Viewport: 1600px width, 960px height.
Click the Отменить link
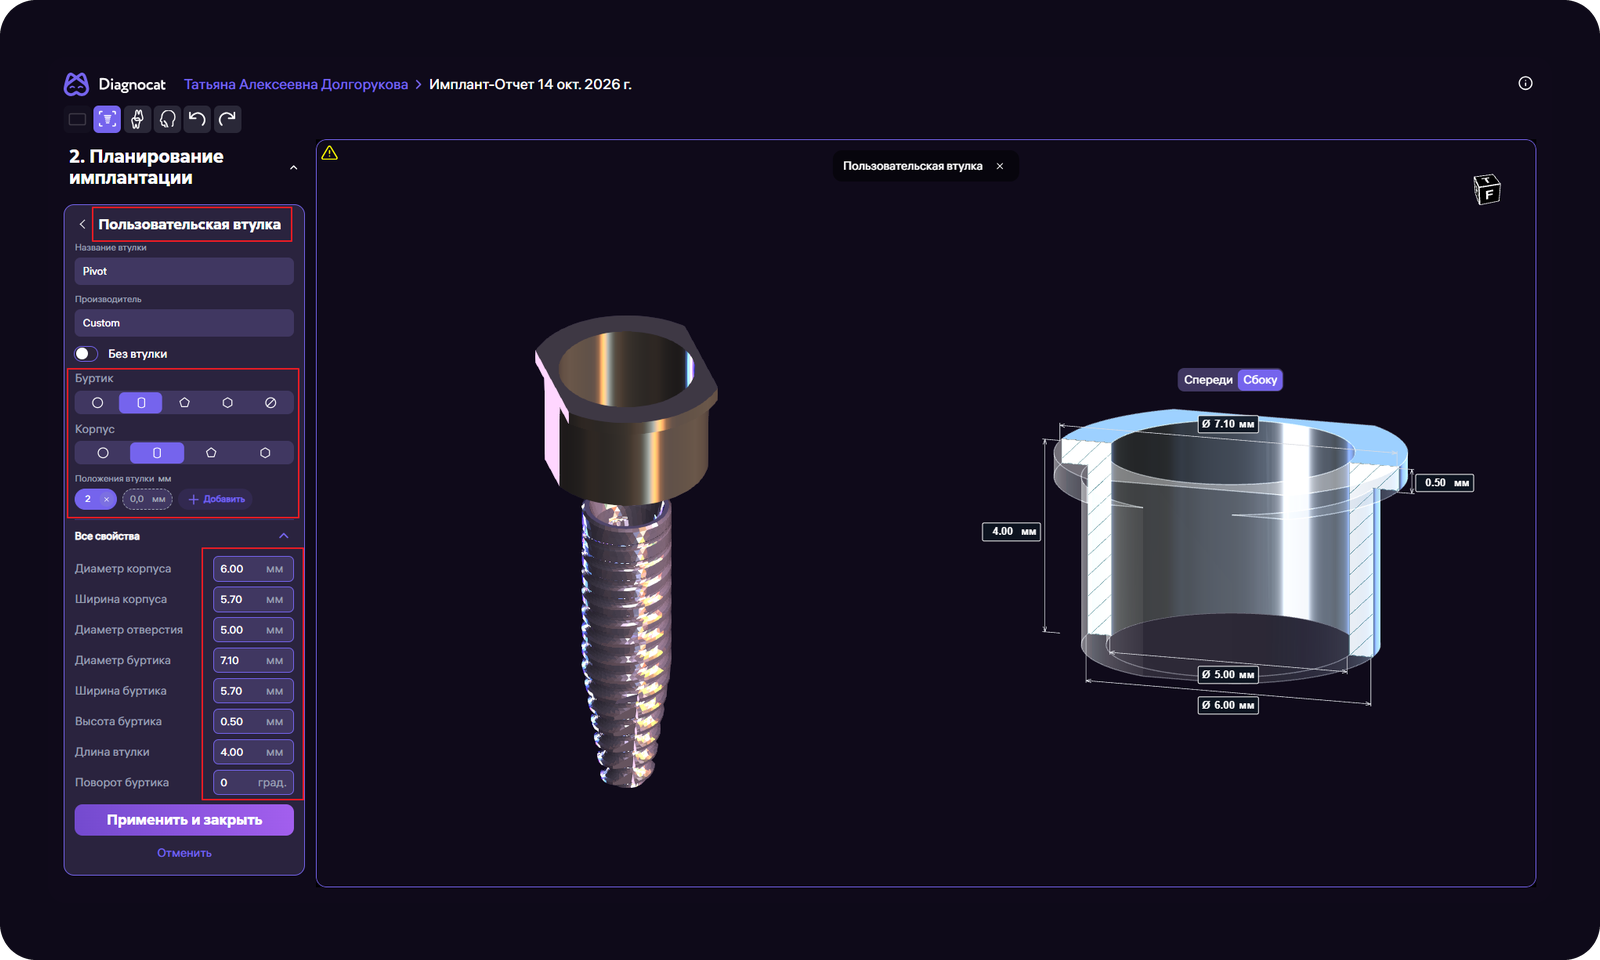click(x=184, y=853)
